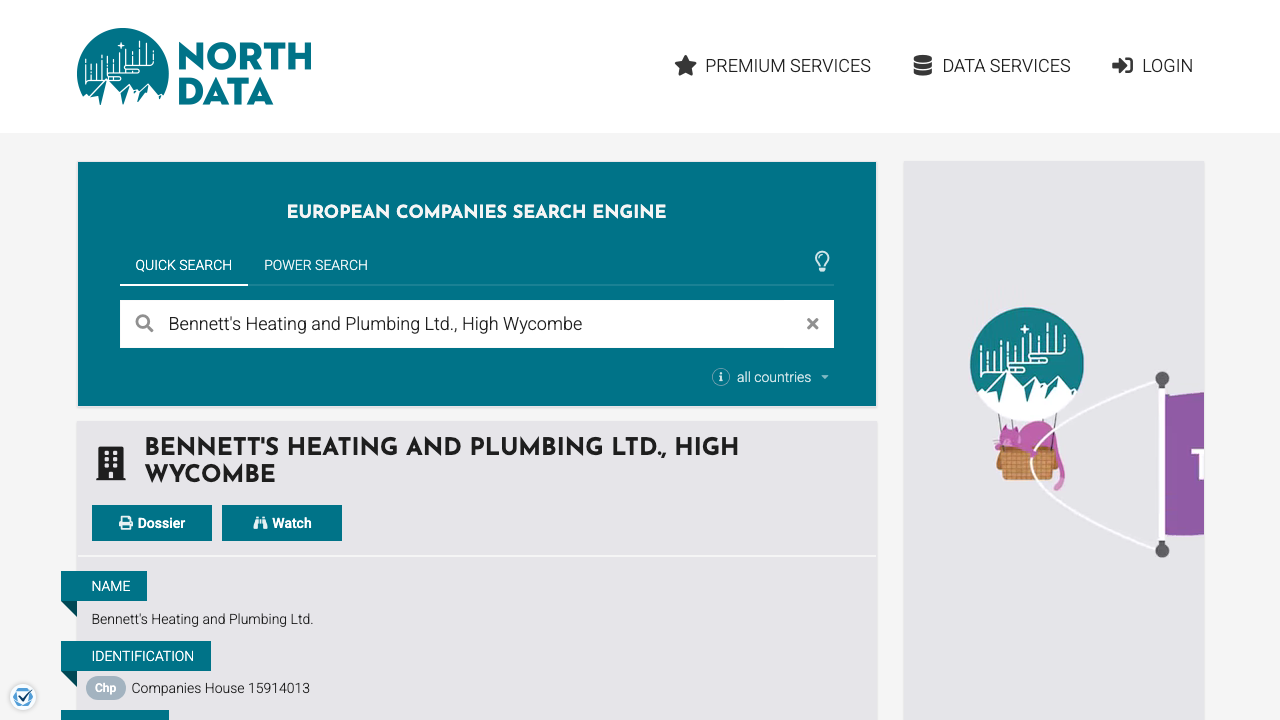Open the info icon next to all countries
The width and height of the screenshot is (1280, 720).
tap(720, 377)
